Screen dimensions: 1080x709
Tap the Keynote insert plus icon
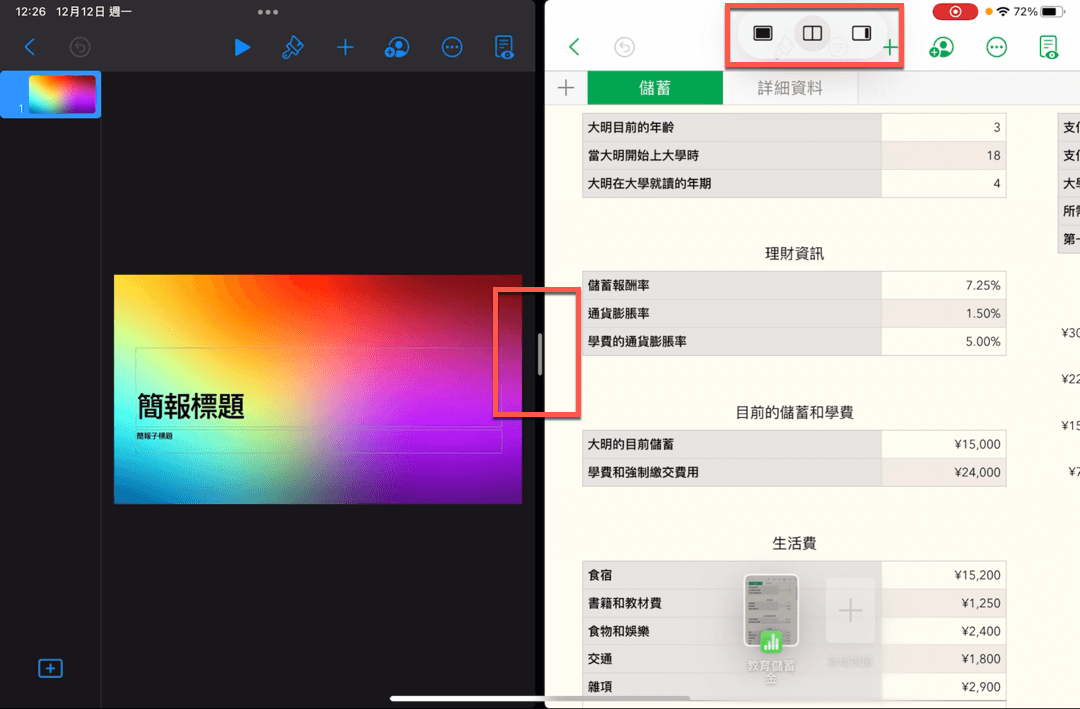[345, 47]
